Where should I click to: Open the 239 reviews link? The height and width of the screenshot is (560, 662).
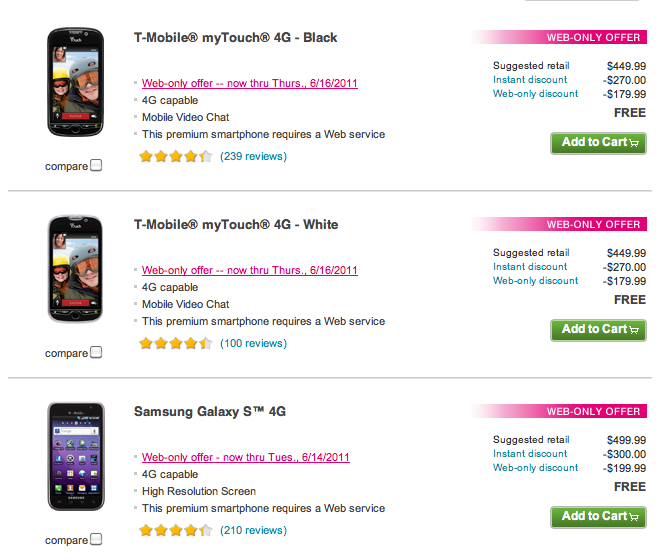pyautogui.click(x=253, y=156)
